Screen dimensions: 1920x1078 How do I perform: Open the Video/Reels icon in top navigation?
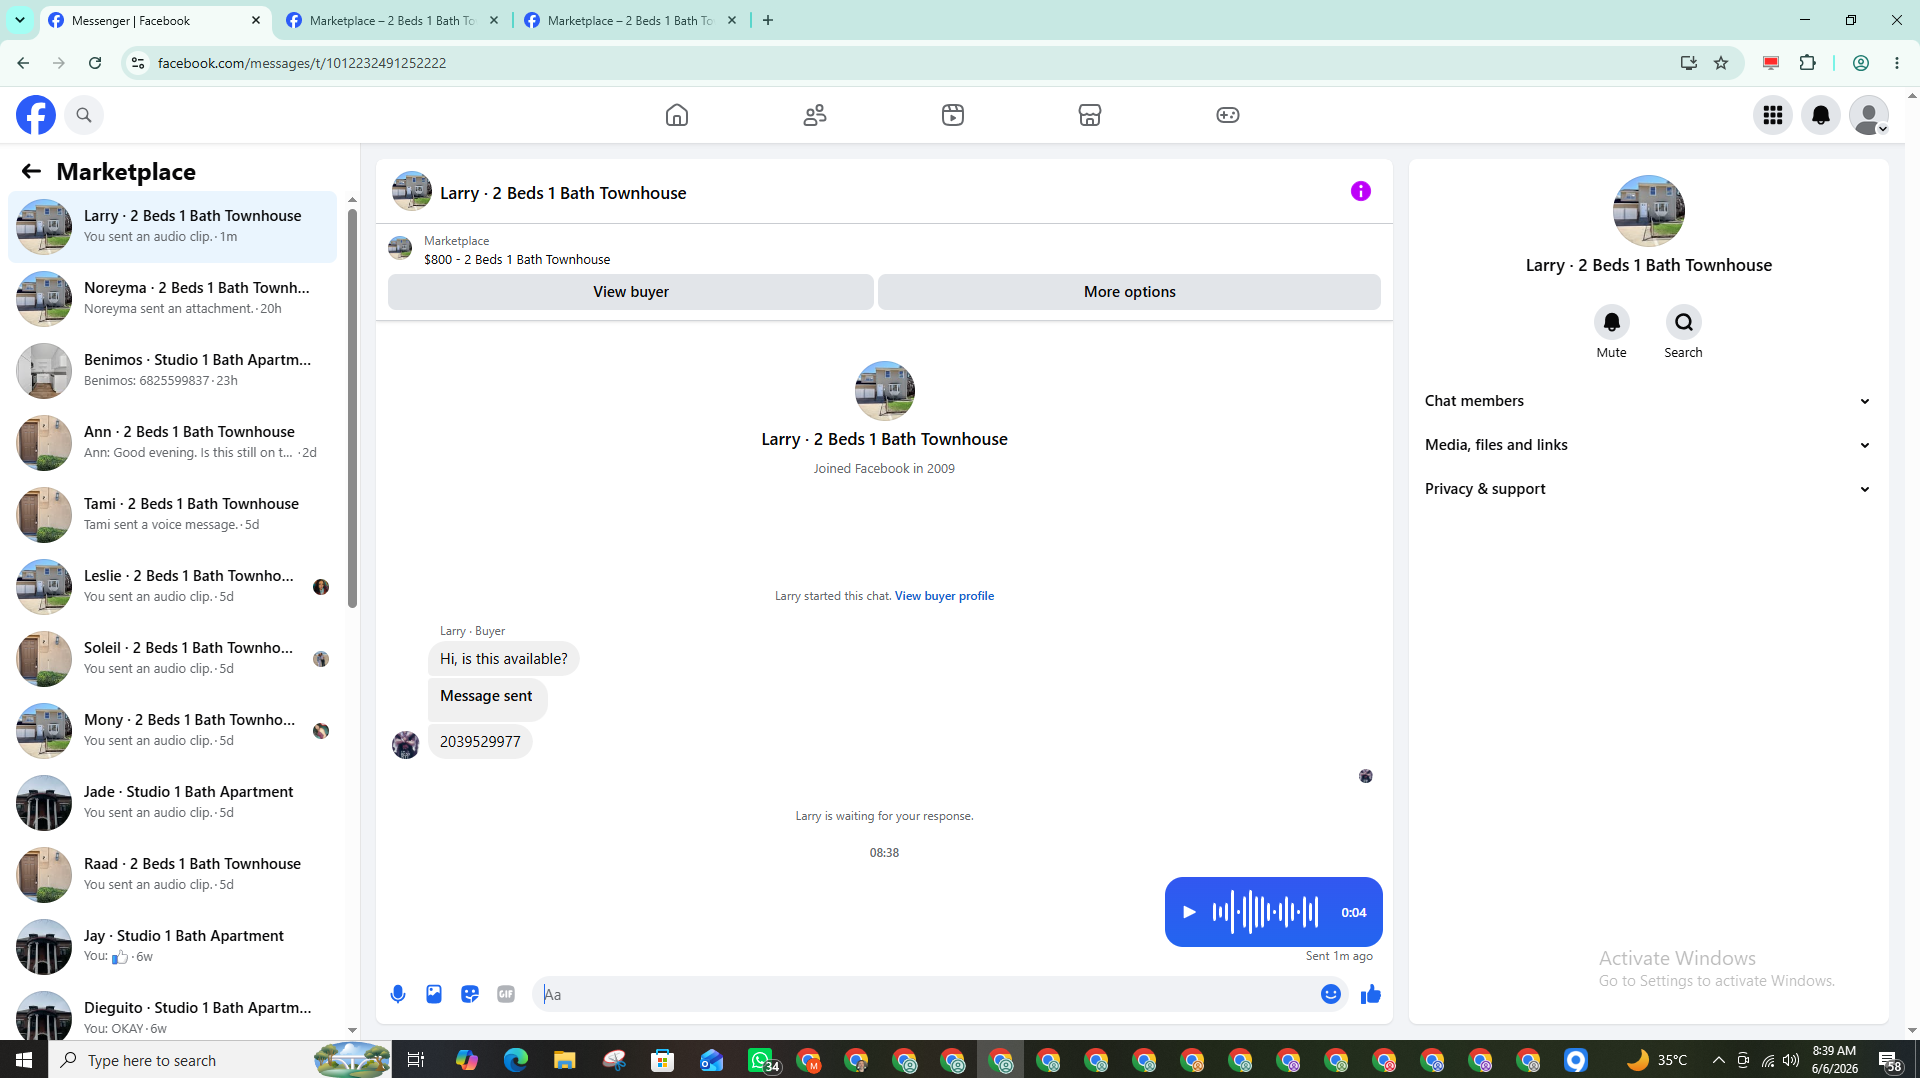[953, 115]
